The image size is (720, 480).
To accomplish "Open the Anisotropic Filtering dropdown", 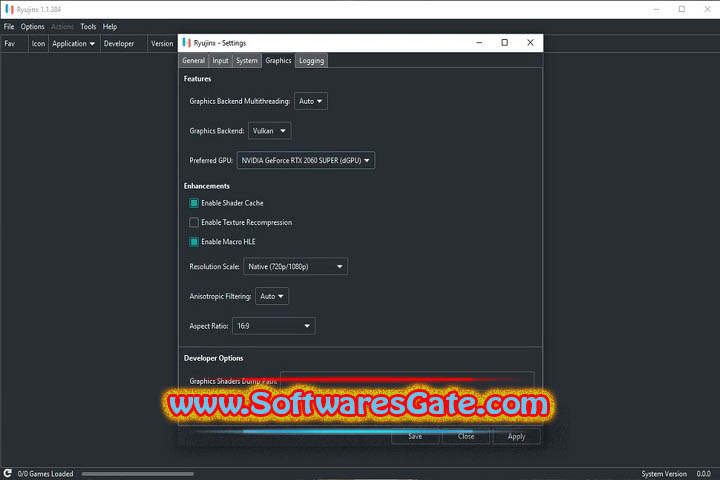I will [x=272, y=296].
